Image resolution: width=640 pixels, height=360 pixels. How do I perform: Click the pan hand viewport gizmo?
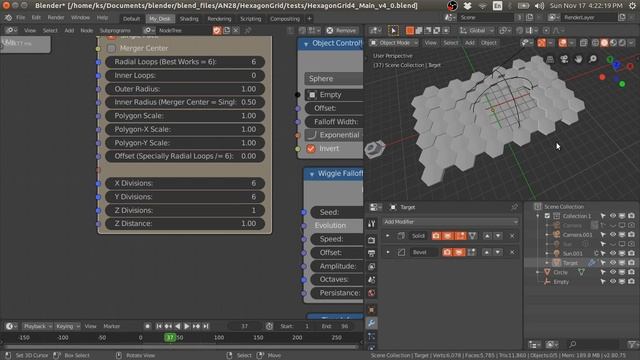(578, 59)
